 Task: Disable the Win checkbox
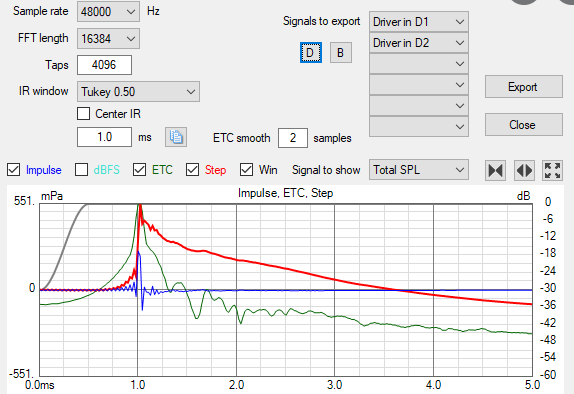point(246,170)
